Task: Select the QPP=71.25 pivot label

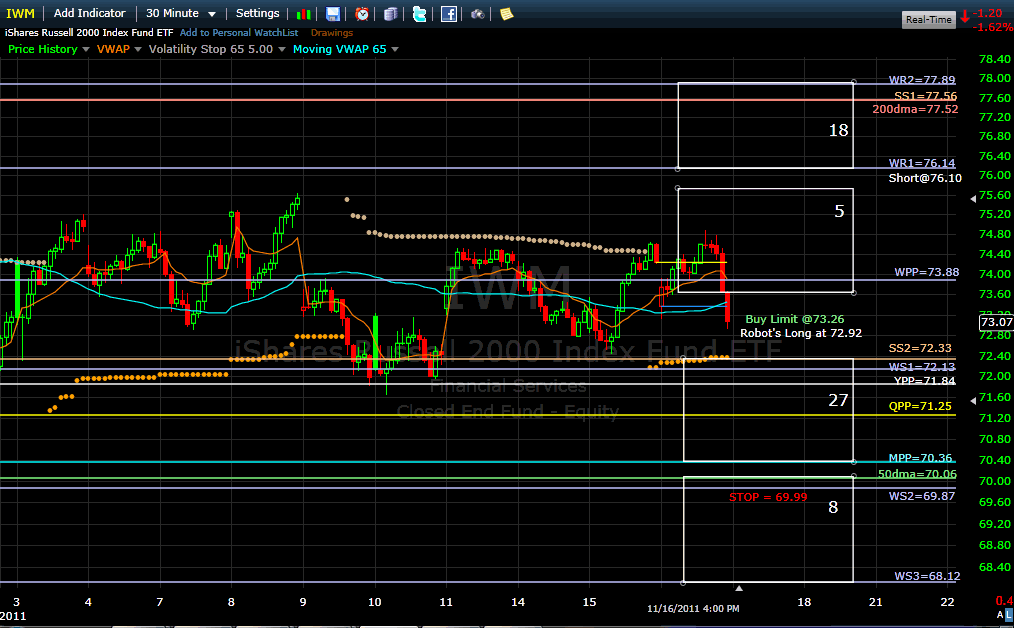Action: 920,406
